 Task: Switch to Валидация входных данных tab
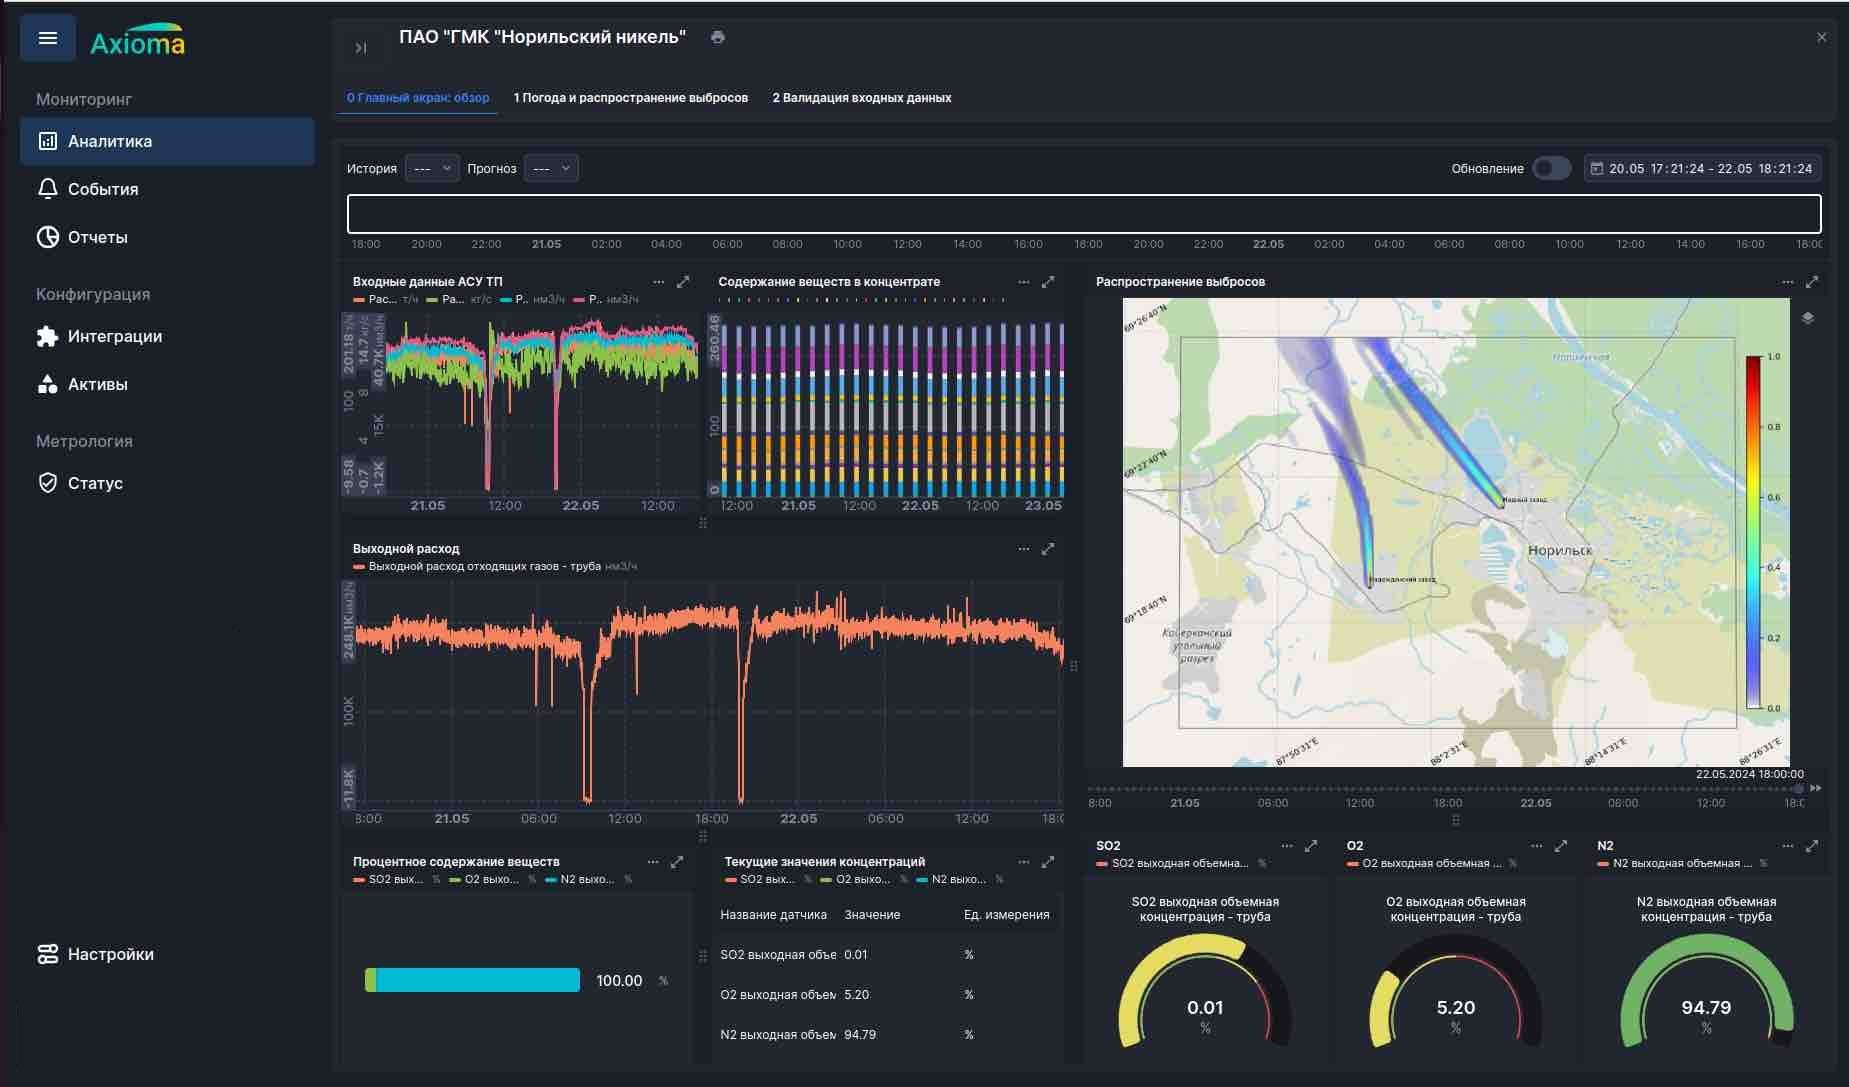coord(861,98)
